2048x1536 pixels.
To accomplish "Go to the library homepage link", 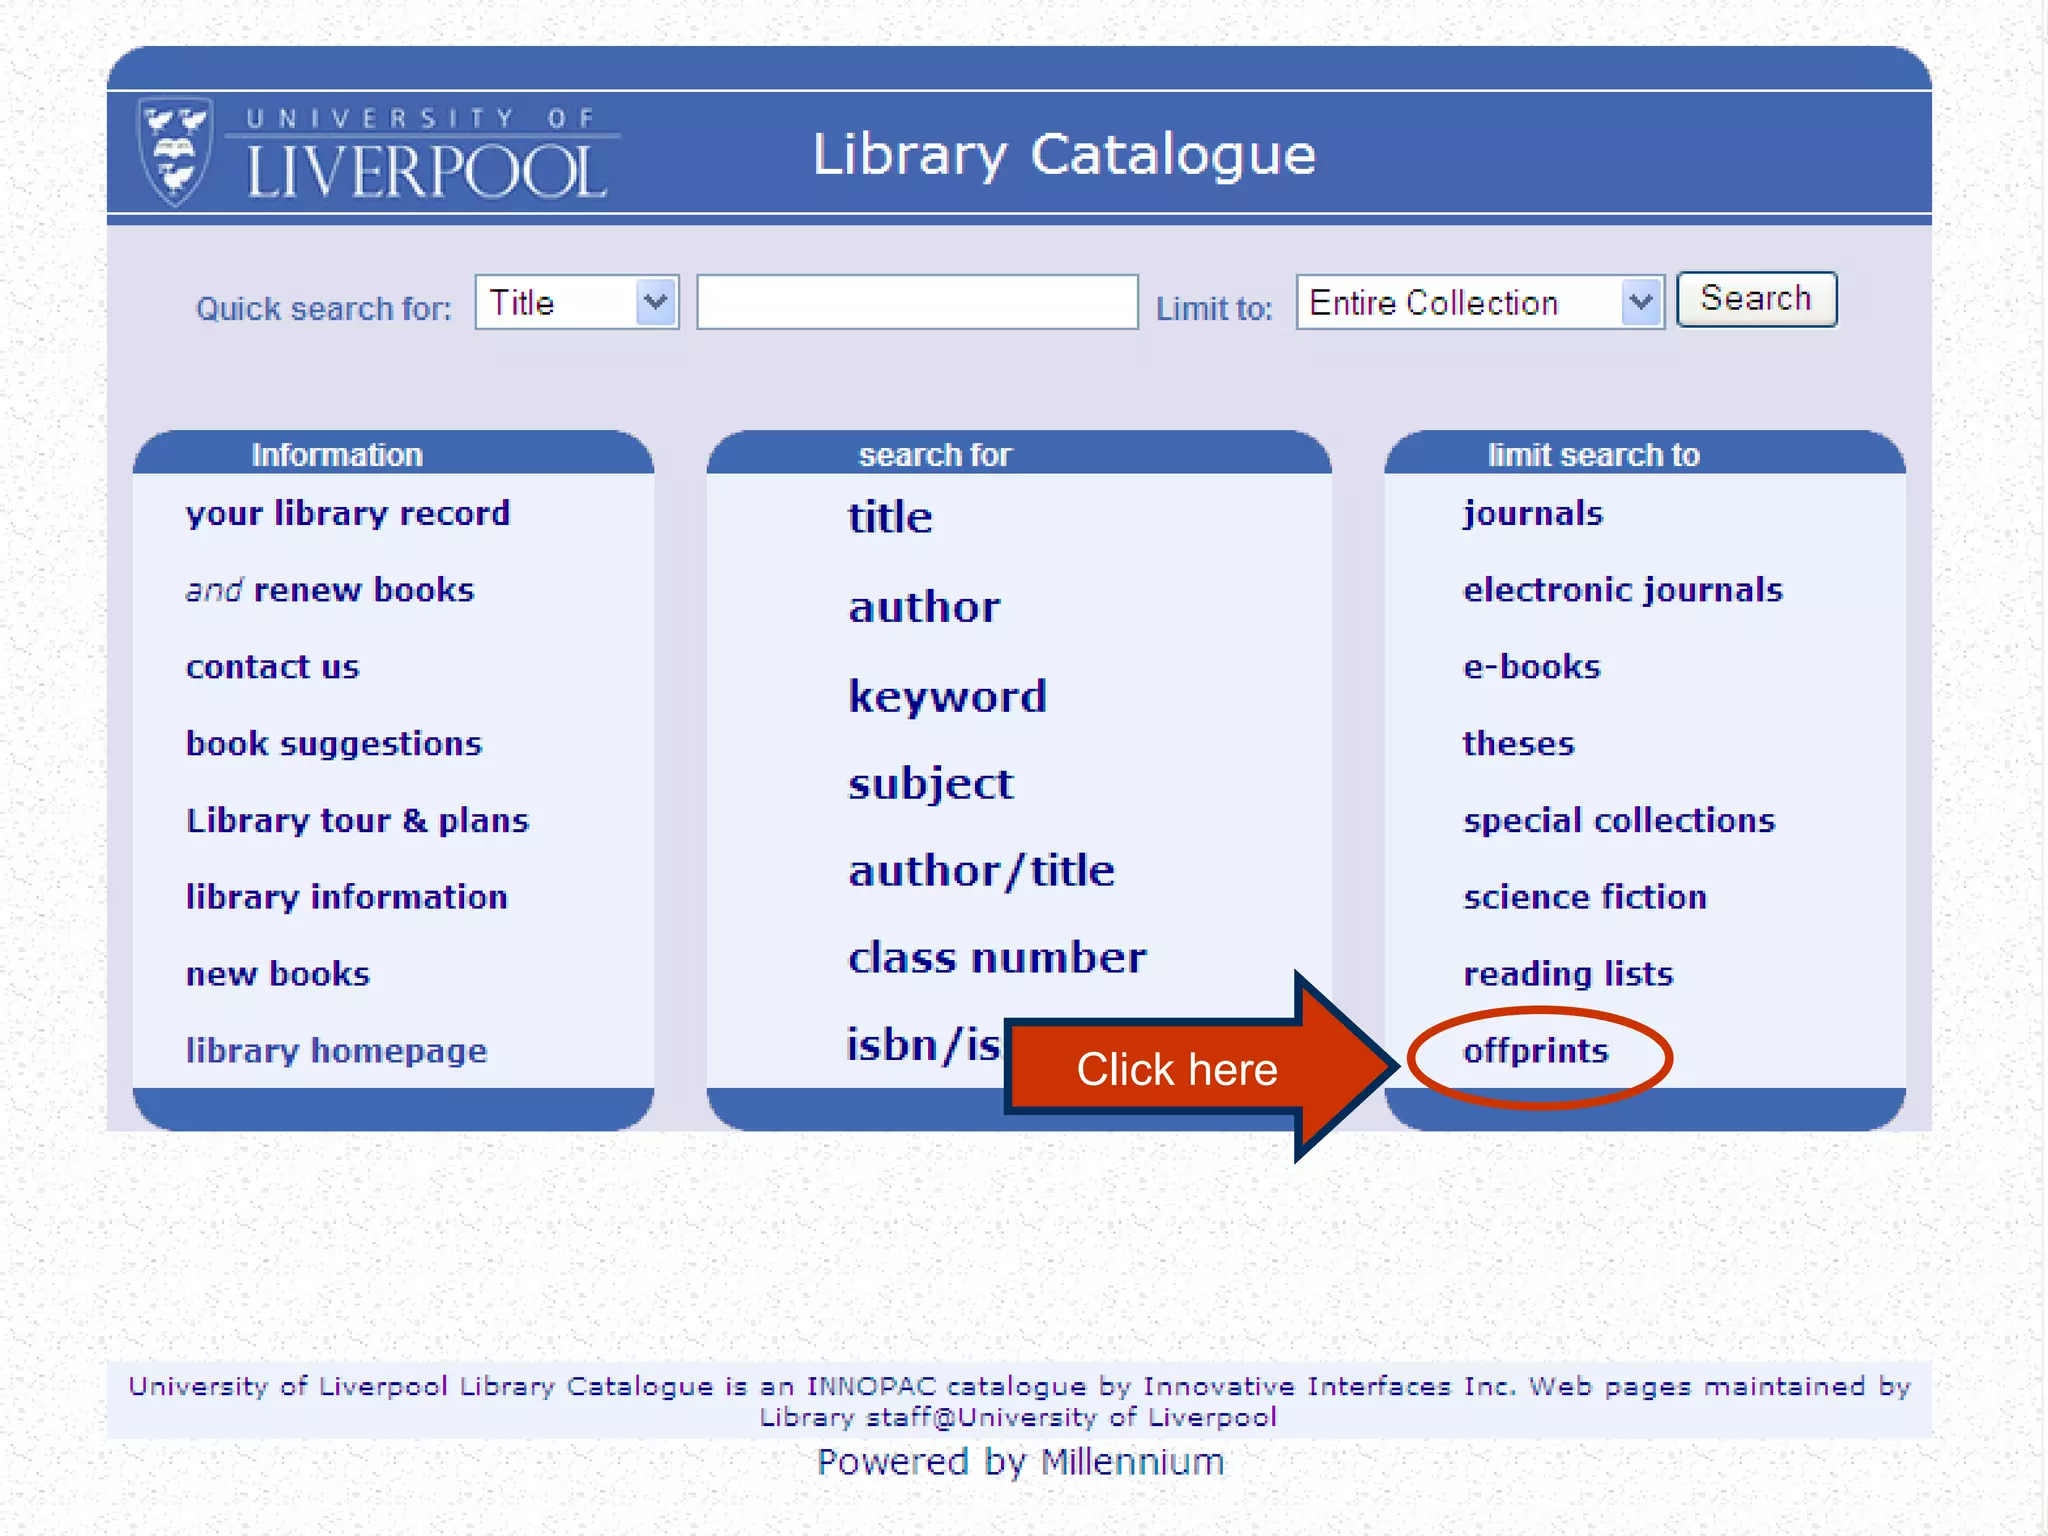I will [336, 1051].
